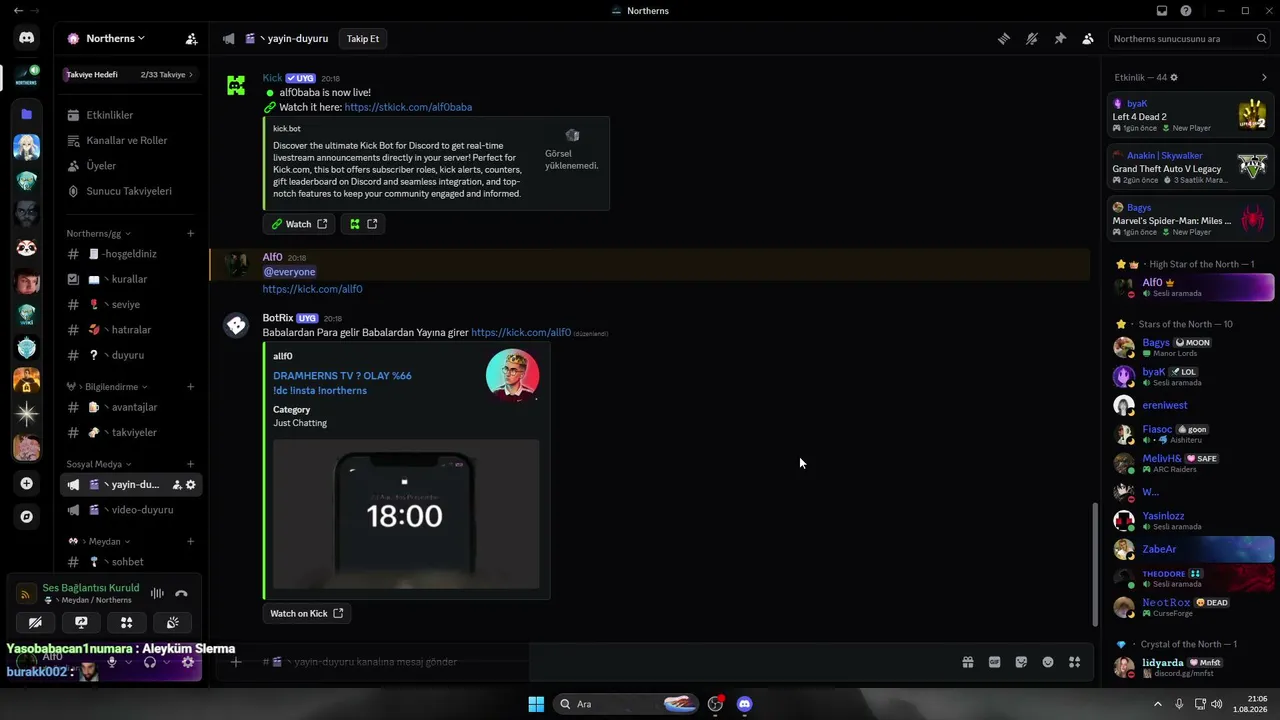
Task: Click the search magnifier icon in Northerns search box
Action: [1262, 39]
